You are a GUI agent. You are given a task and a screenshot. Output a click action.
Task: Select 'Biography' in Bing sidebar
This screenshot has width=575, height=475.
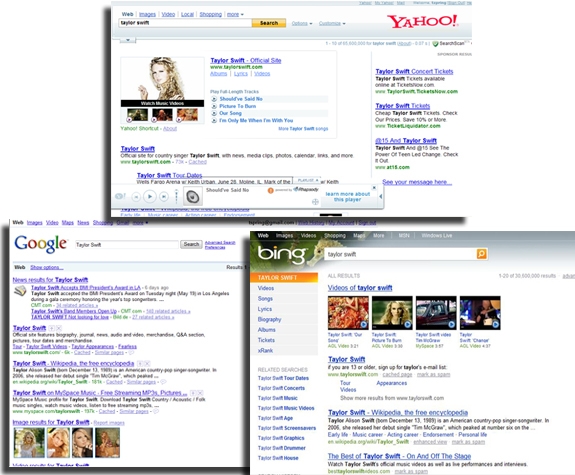pos(270,319)
